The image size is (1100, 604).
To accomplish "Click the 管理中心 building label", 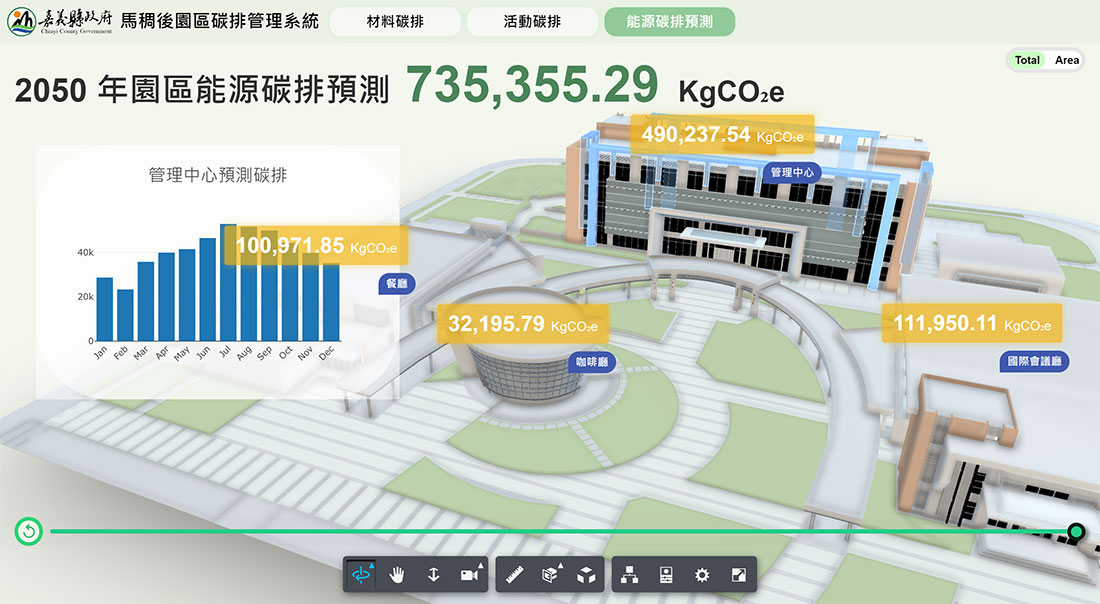I will (792, 172).
